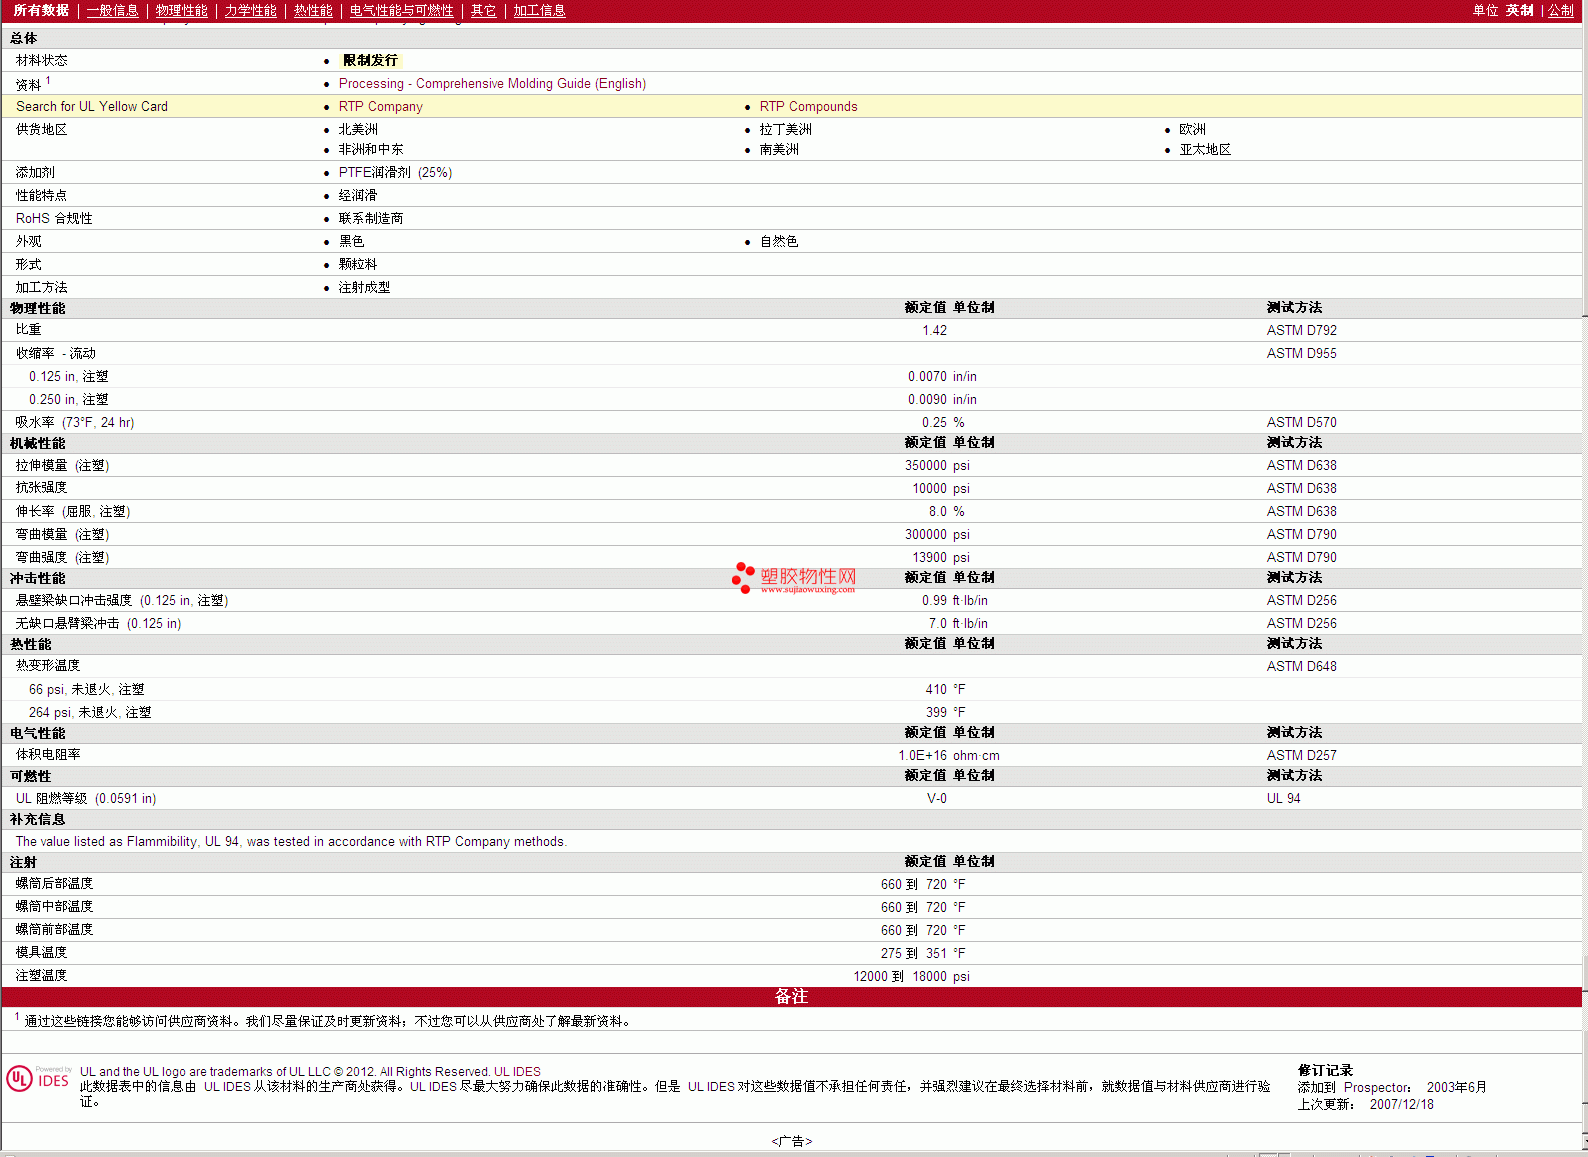The image size is (1588, 1157).
Task: Select 欧洲 availability region
Action: point(1192,130)
